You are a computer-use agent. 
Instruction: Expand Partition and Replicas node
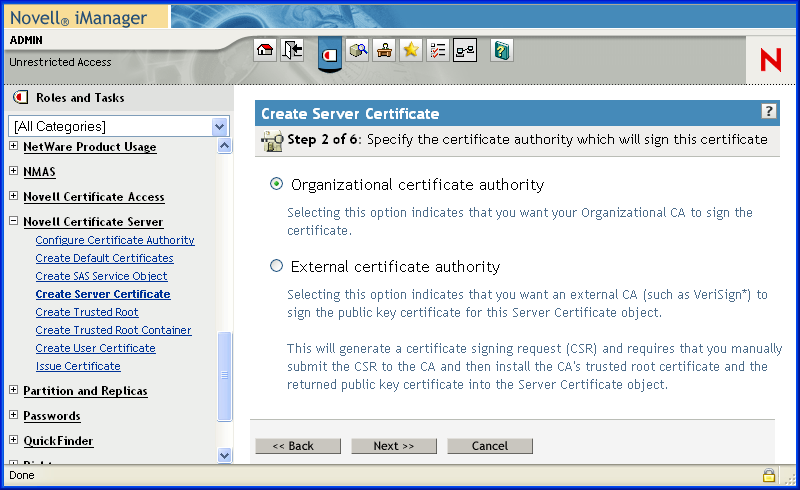point(14,389)
